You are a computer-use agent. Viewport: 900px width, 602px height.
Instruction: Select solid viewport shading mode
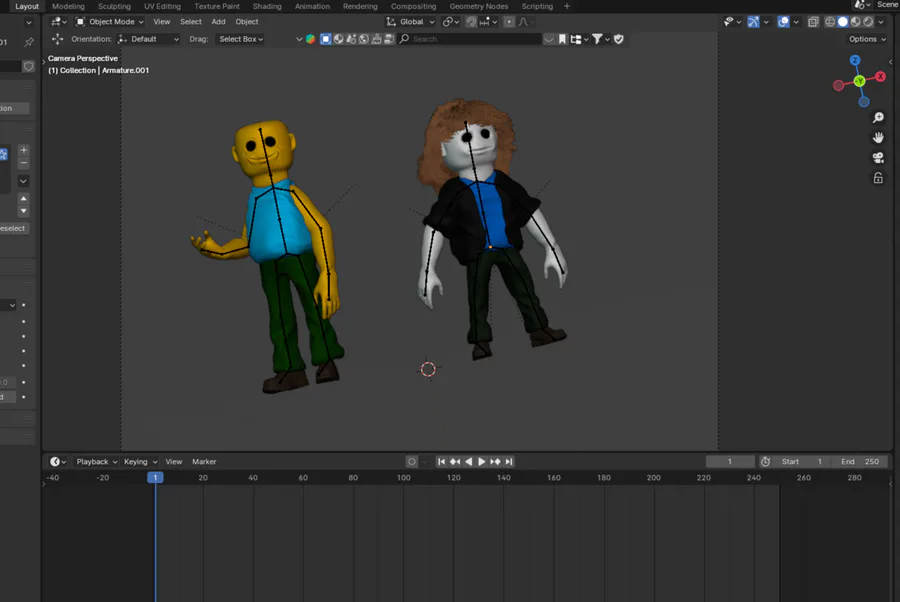(842, 22)
